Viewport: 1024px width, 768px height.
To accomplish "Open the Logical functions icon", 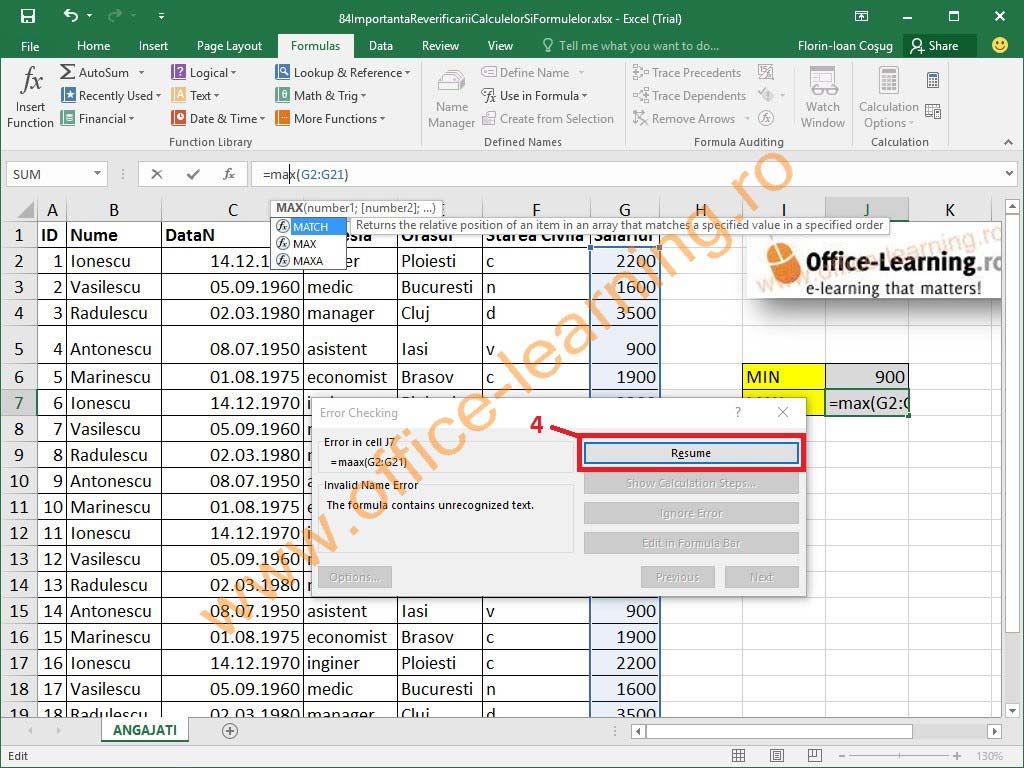I will point(178,72).
